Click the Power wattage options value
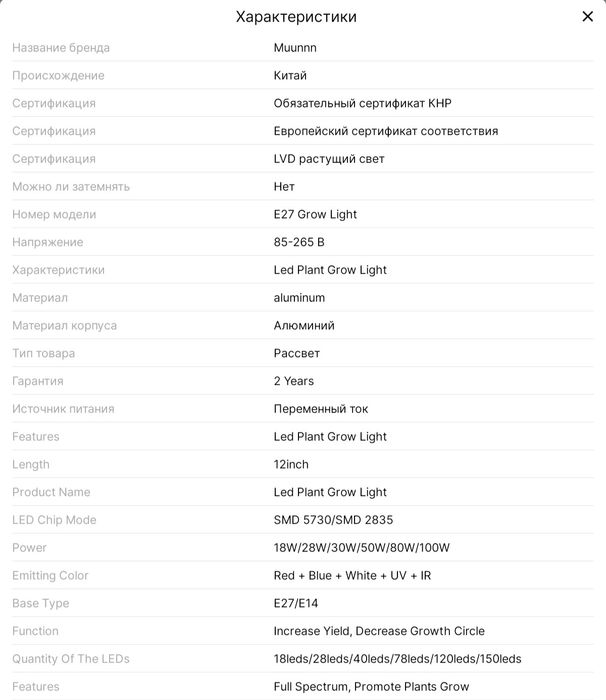 pyautogui.click(x=362, y=548)
